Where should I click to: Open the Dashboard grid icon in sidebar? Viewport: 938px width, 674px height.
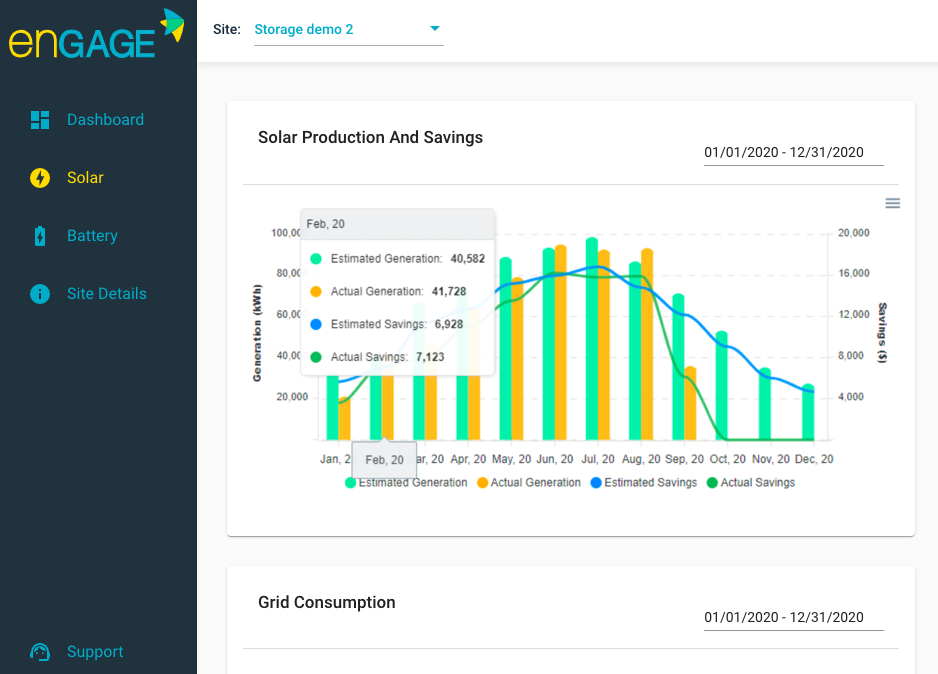pyautogui.click(x=40, y=119)
